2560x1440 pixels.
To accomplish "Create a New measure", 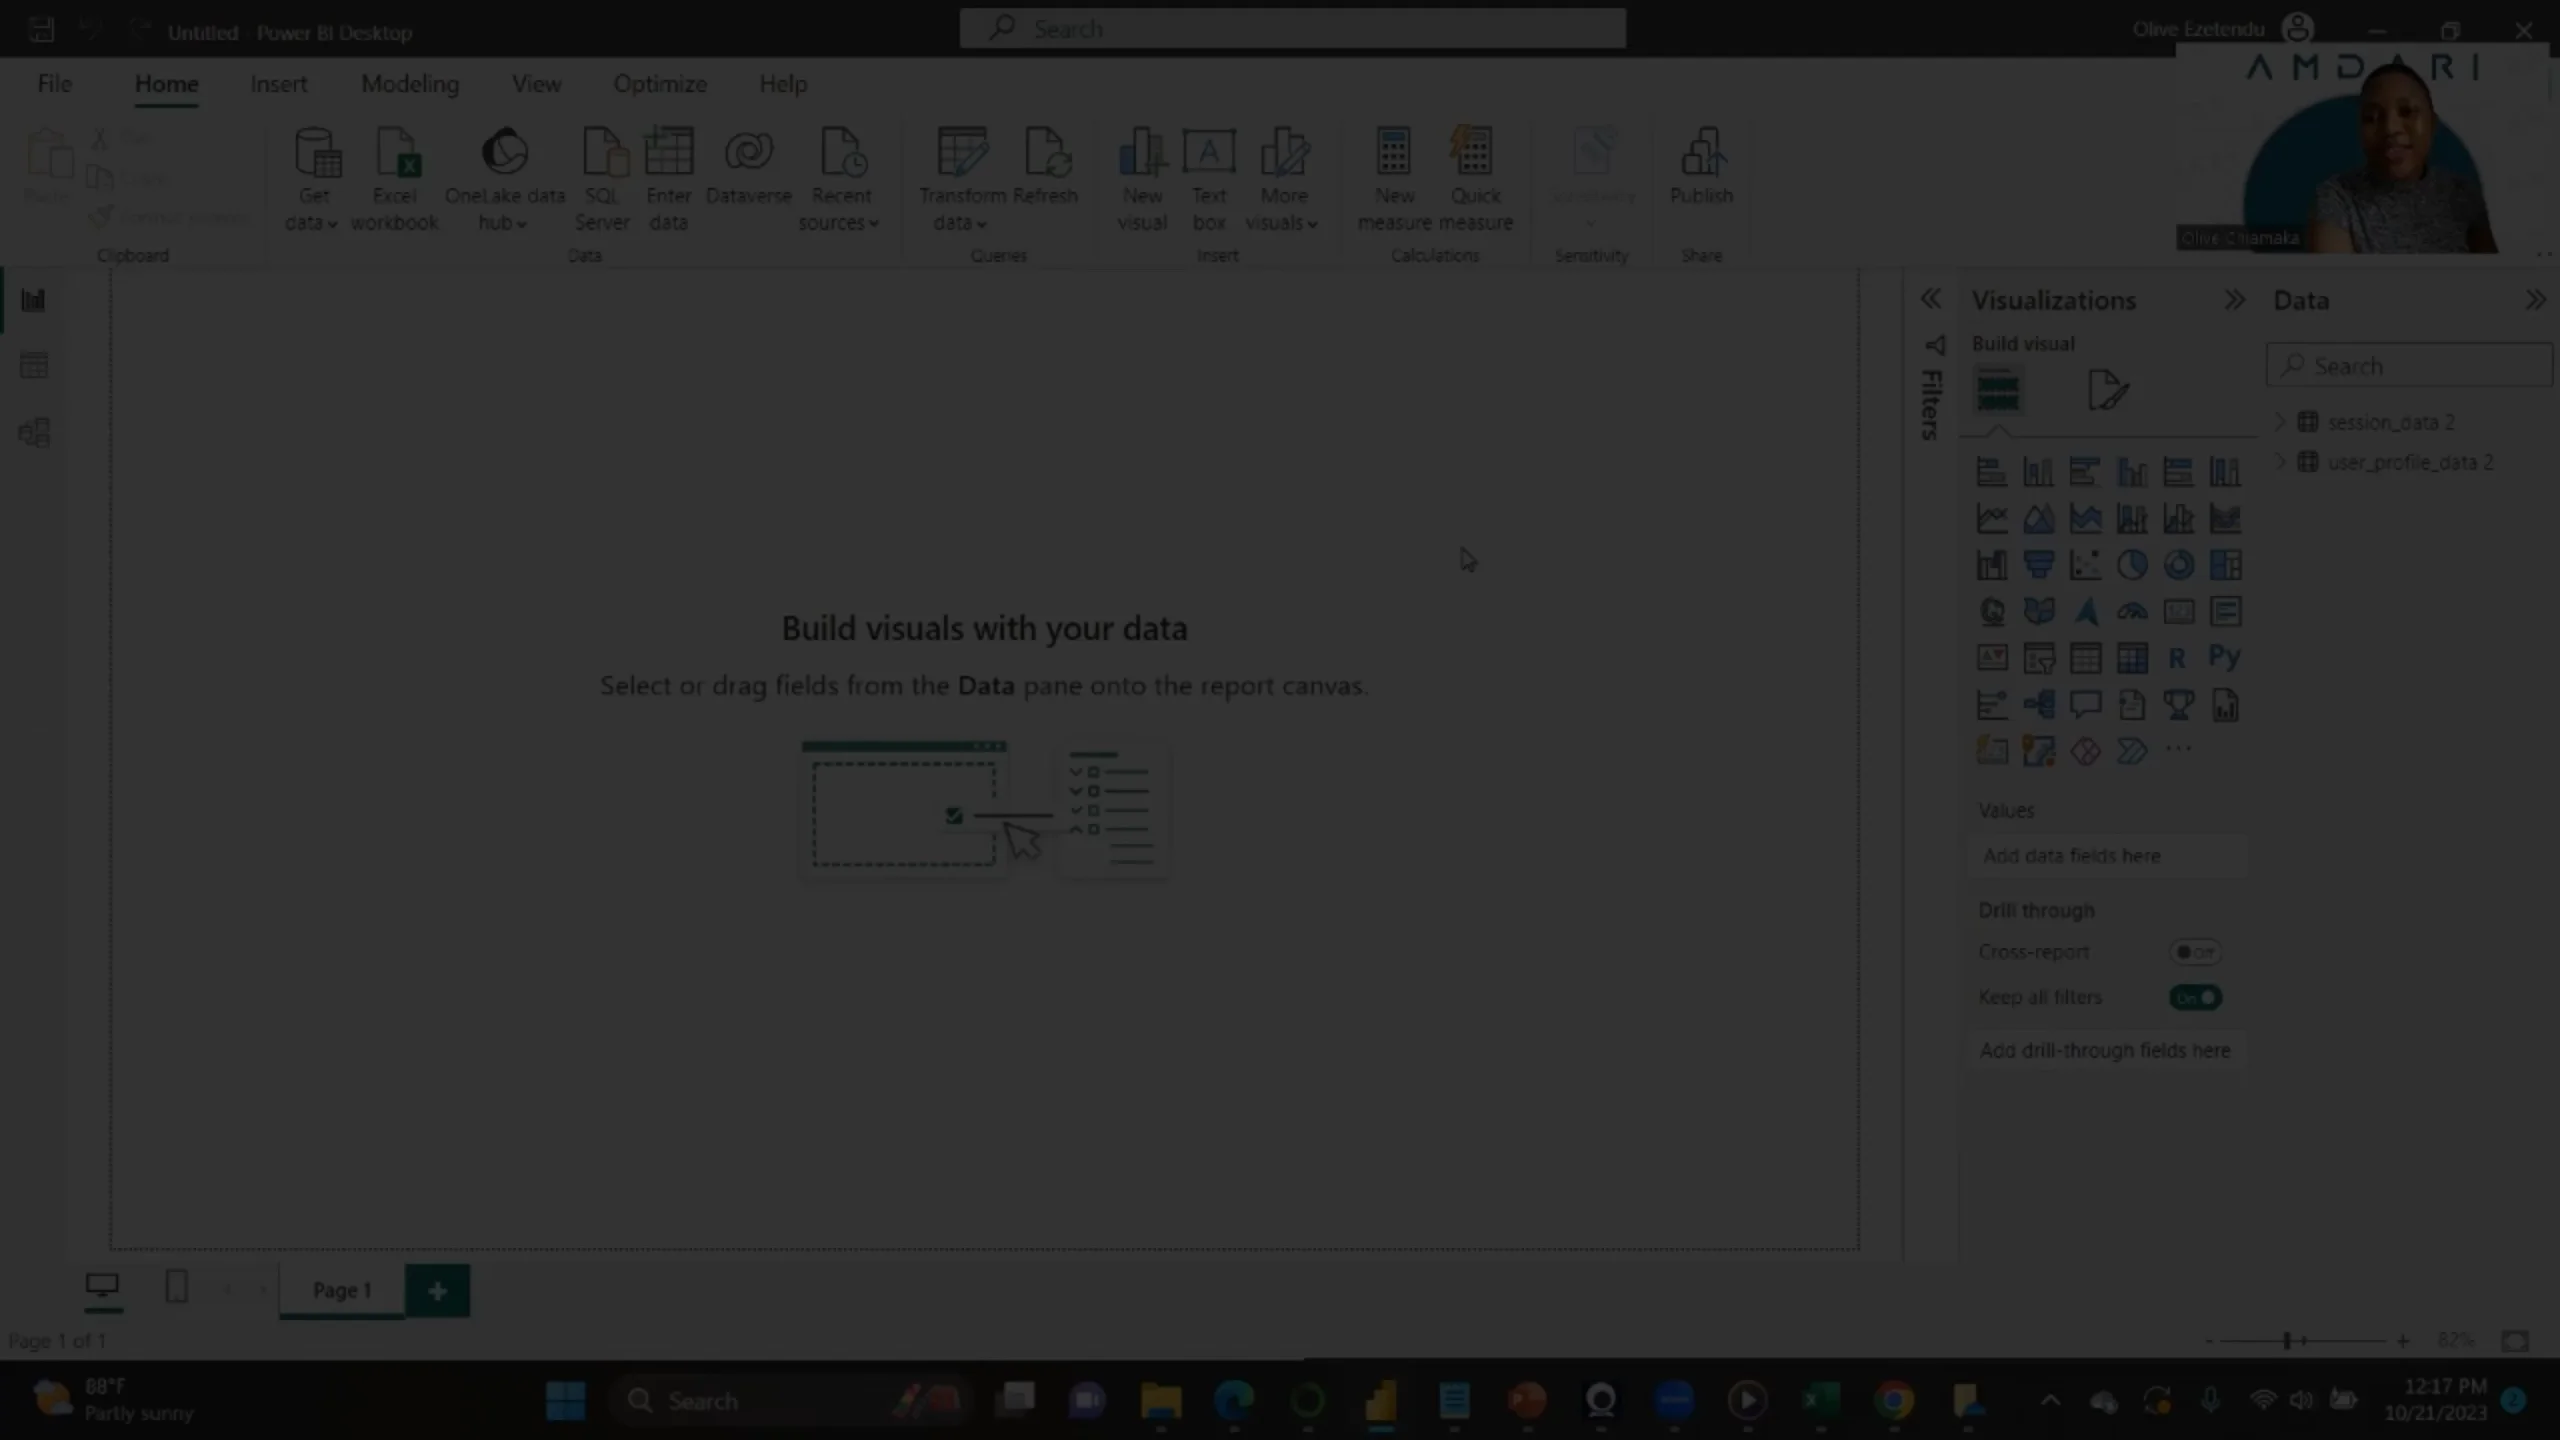I will (1394, 180).
